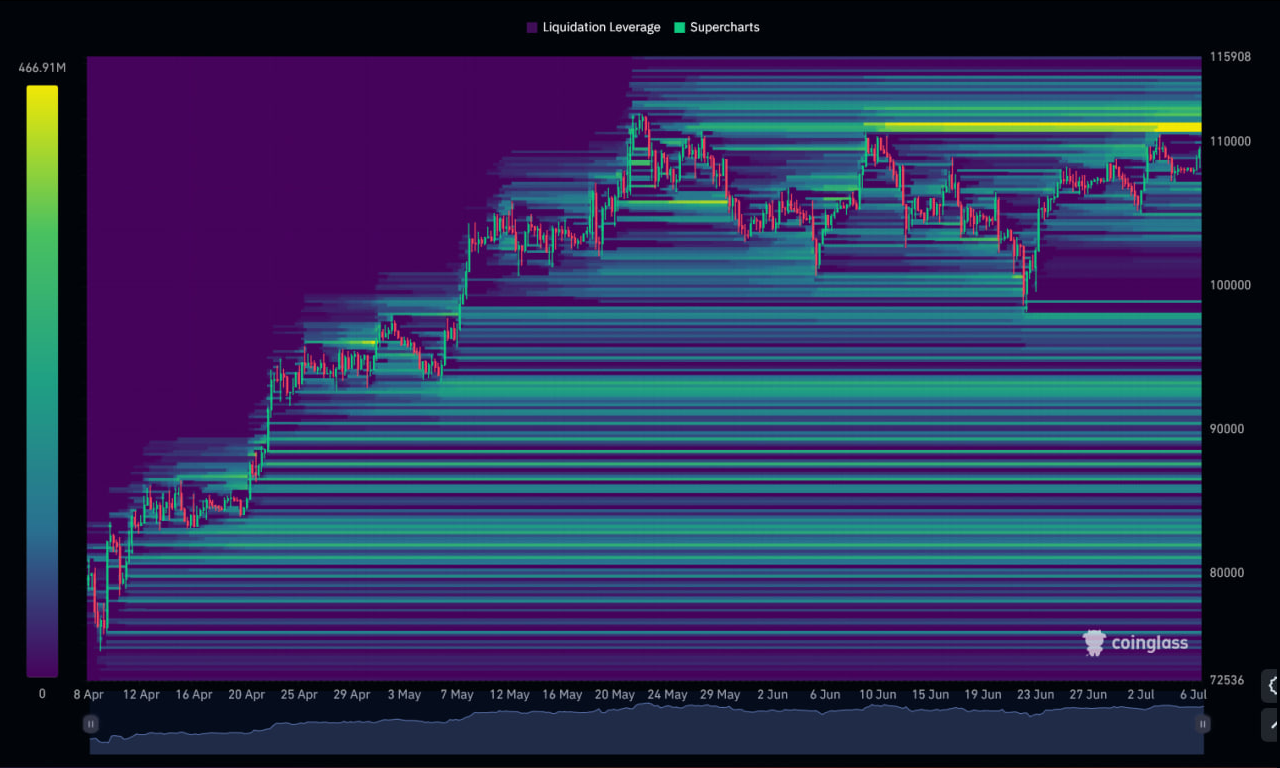The height and width of the screenshot is (768, 1280).
Task: Grab the left handle of the range slider
Action: [x=90, y=723]
